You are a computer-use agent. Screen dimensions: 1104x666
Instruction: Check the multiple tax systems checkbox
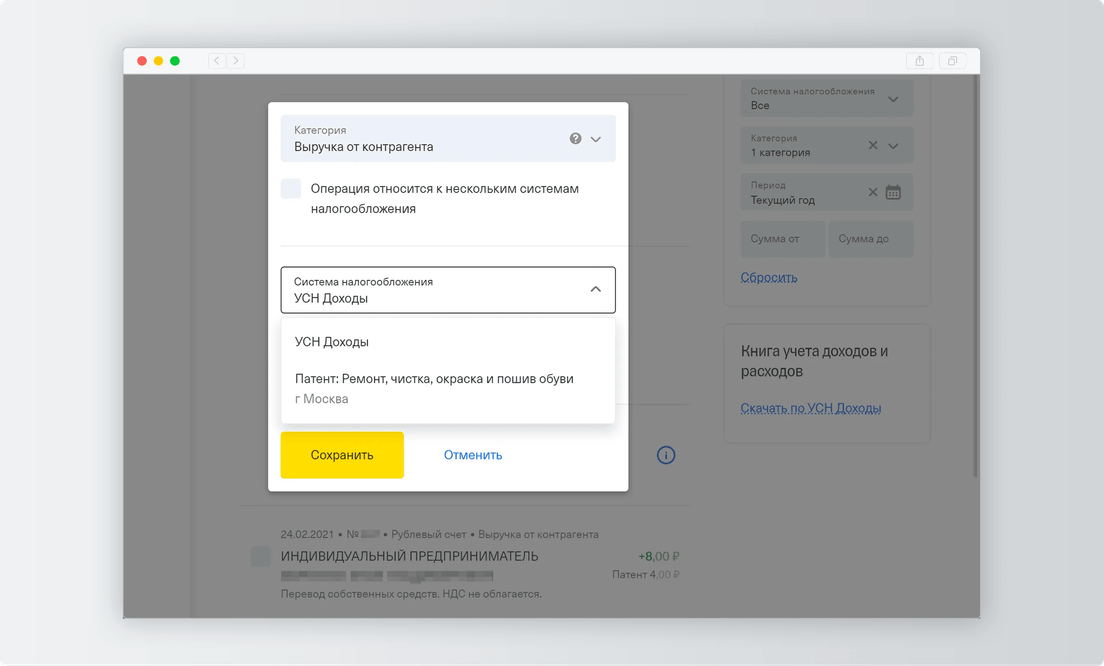291,189
